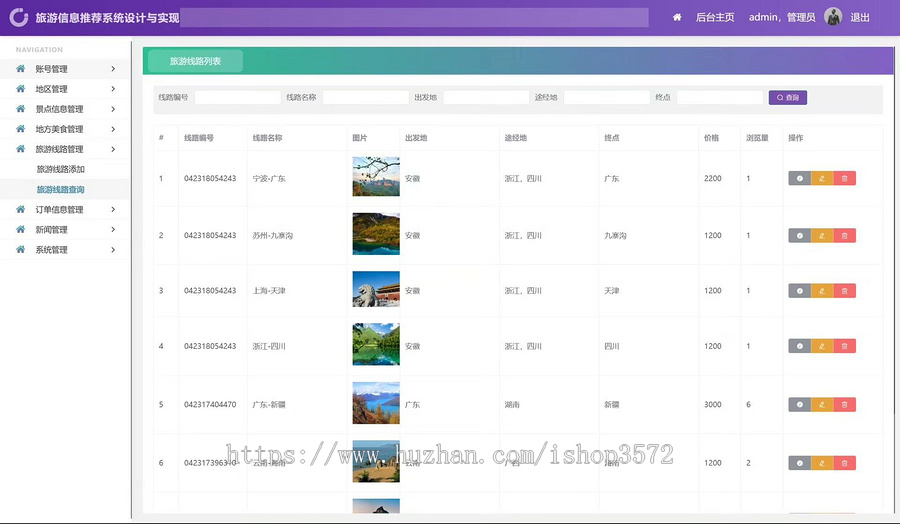Delete the 浙江-四川 route
The width and height of the screenshot is (900, 524).
click(844, 346)
